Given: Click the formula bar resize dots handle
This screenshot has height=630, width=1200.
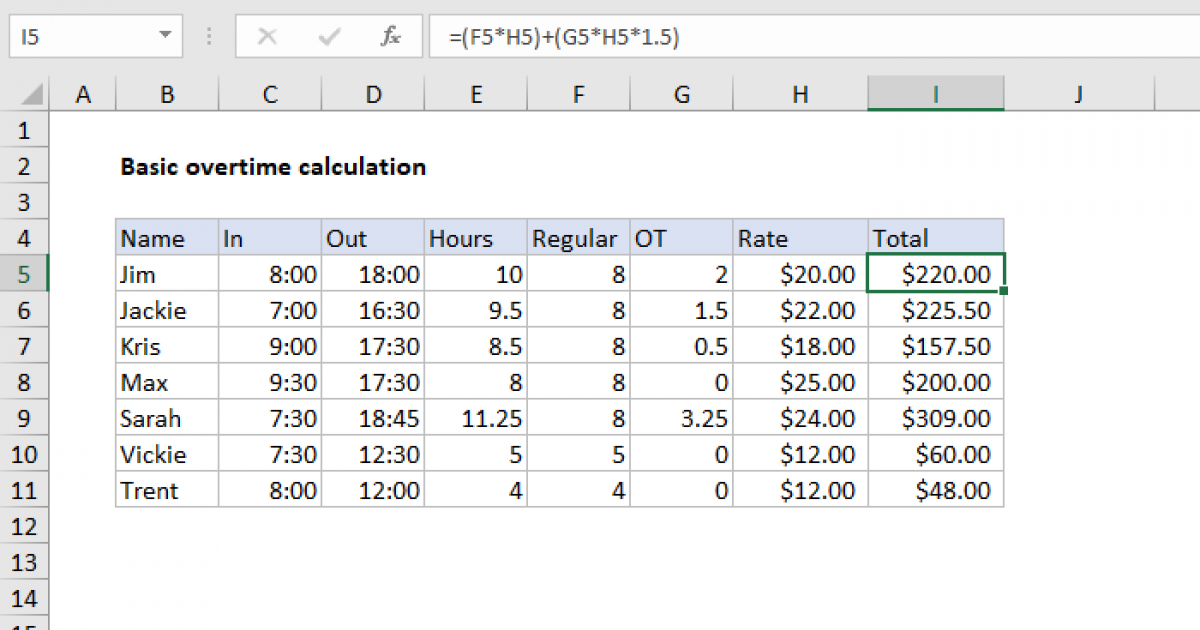Looking at the screenshot, I should [209, 37].
